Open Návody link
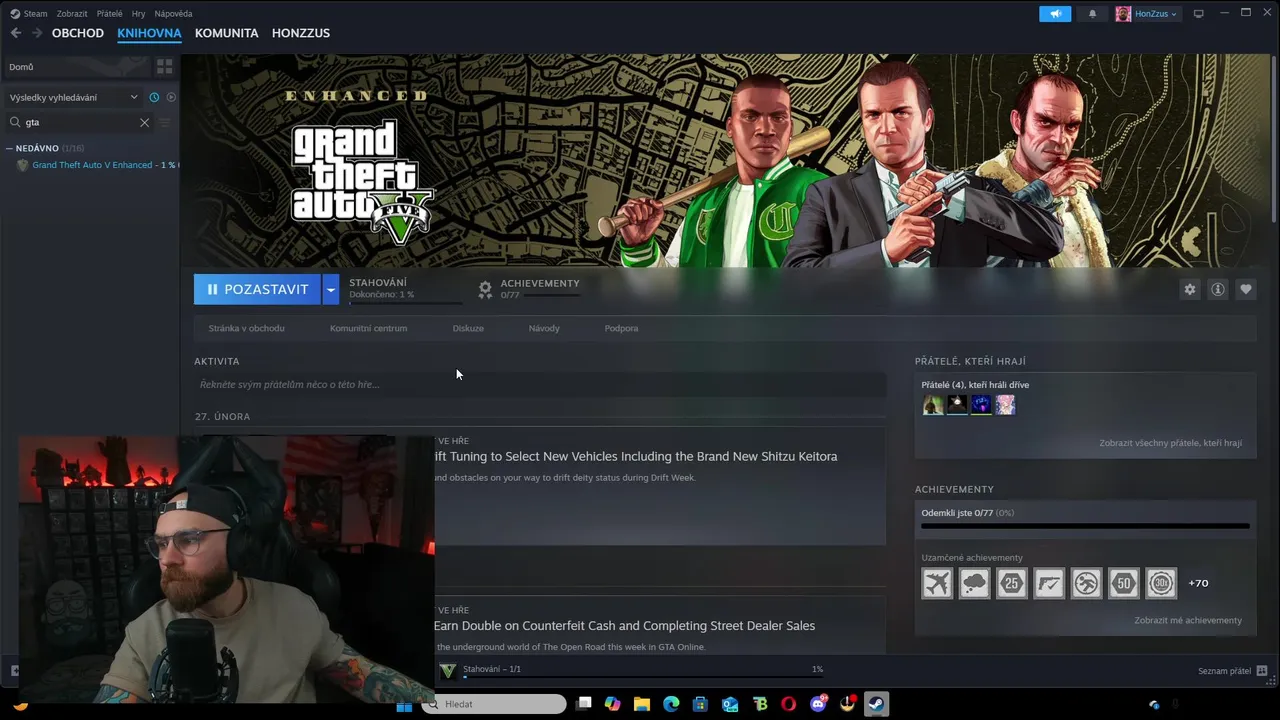 [x=544, y=328]
